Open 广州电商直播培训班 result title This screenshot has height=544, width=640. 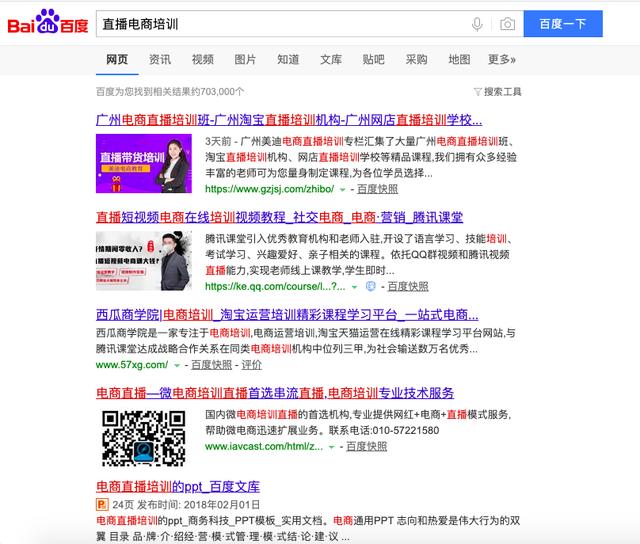coord(289,120)
